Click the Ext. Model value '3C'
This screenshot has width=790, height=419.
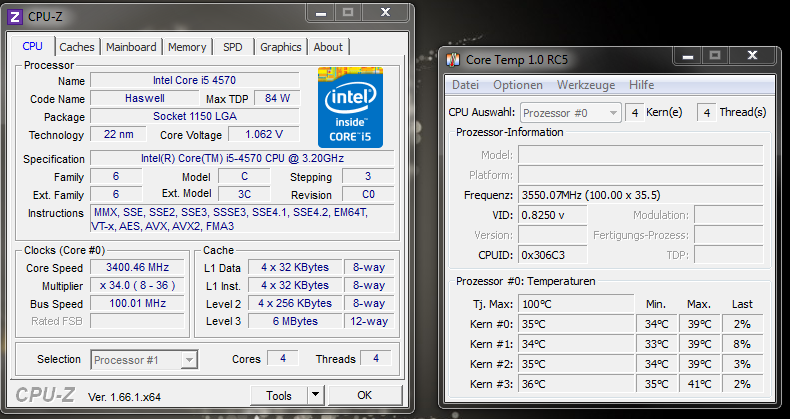pyautogui.click(x=244, y=194)
